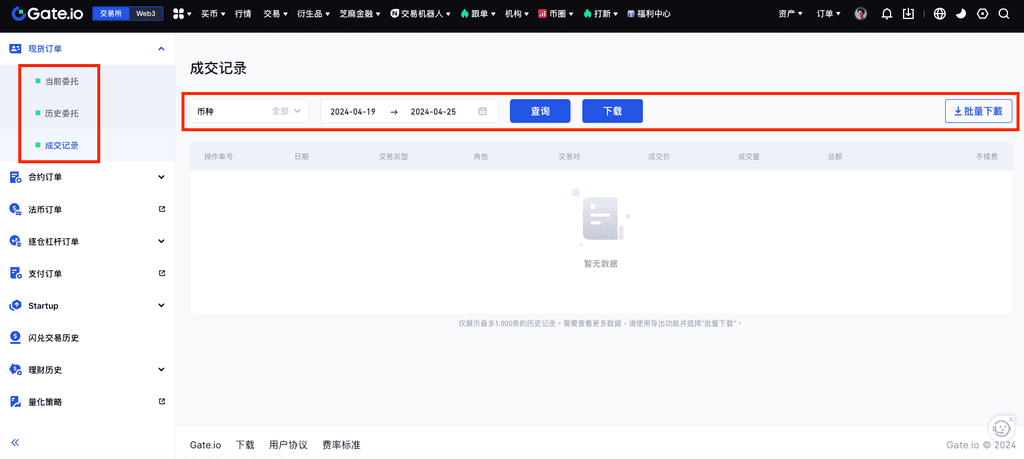Open the search magnifier icon
1024x459 pixels.
click(1003, 14)
